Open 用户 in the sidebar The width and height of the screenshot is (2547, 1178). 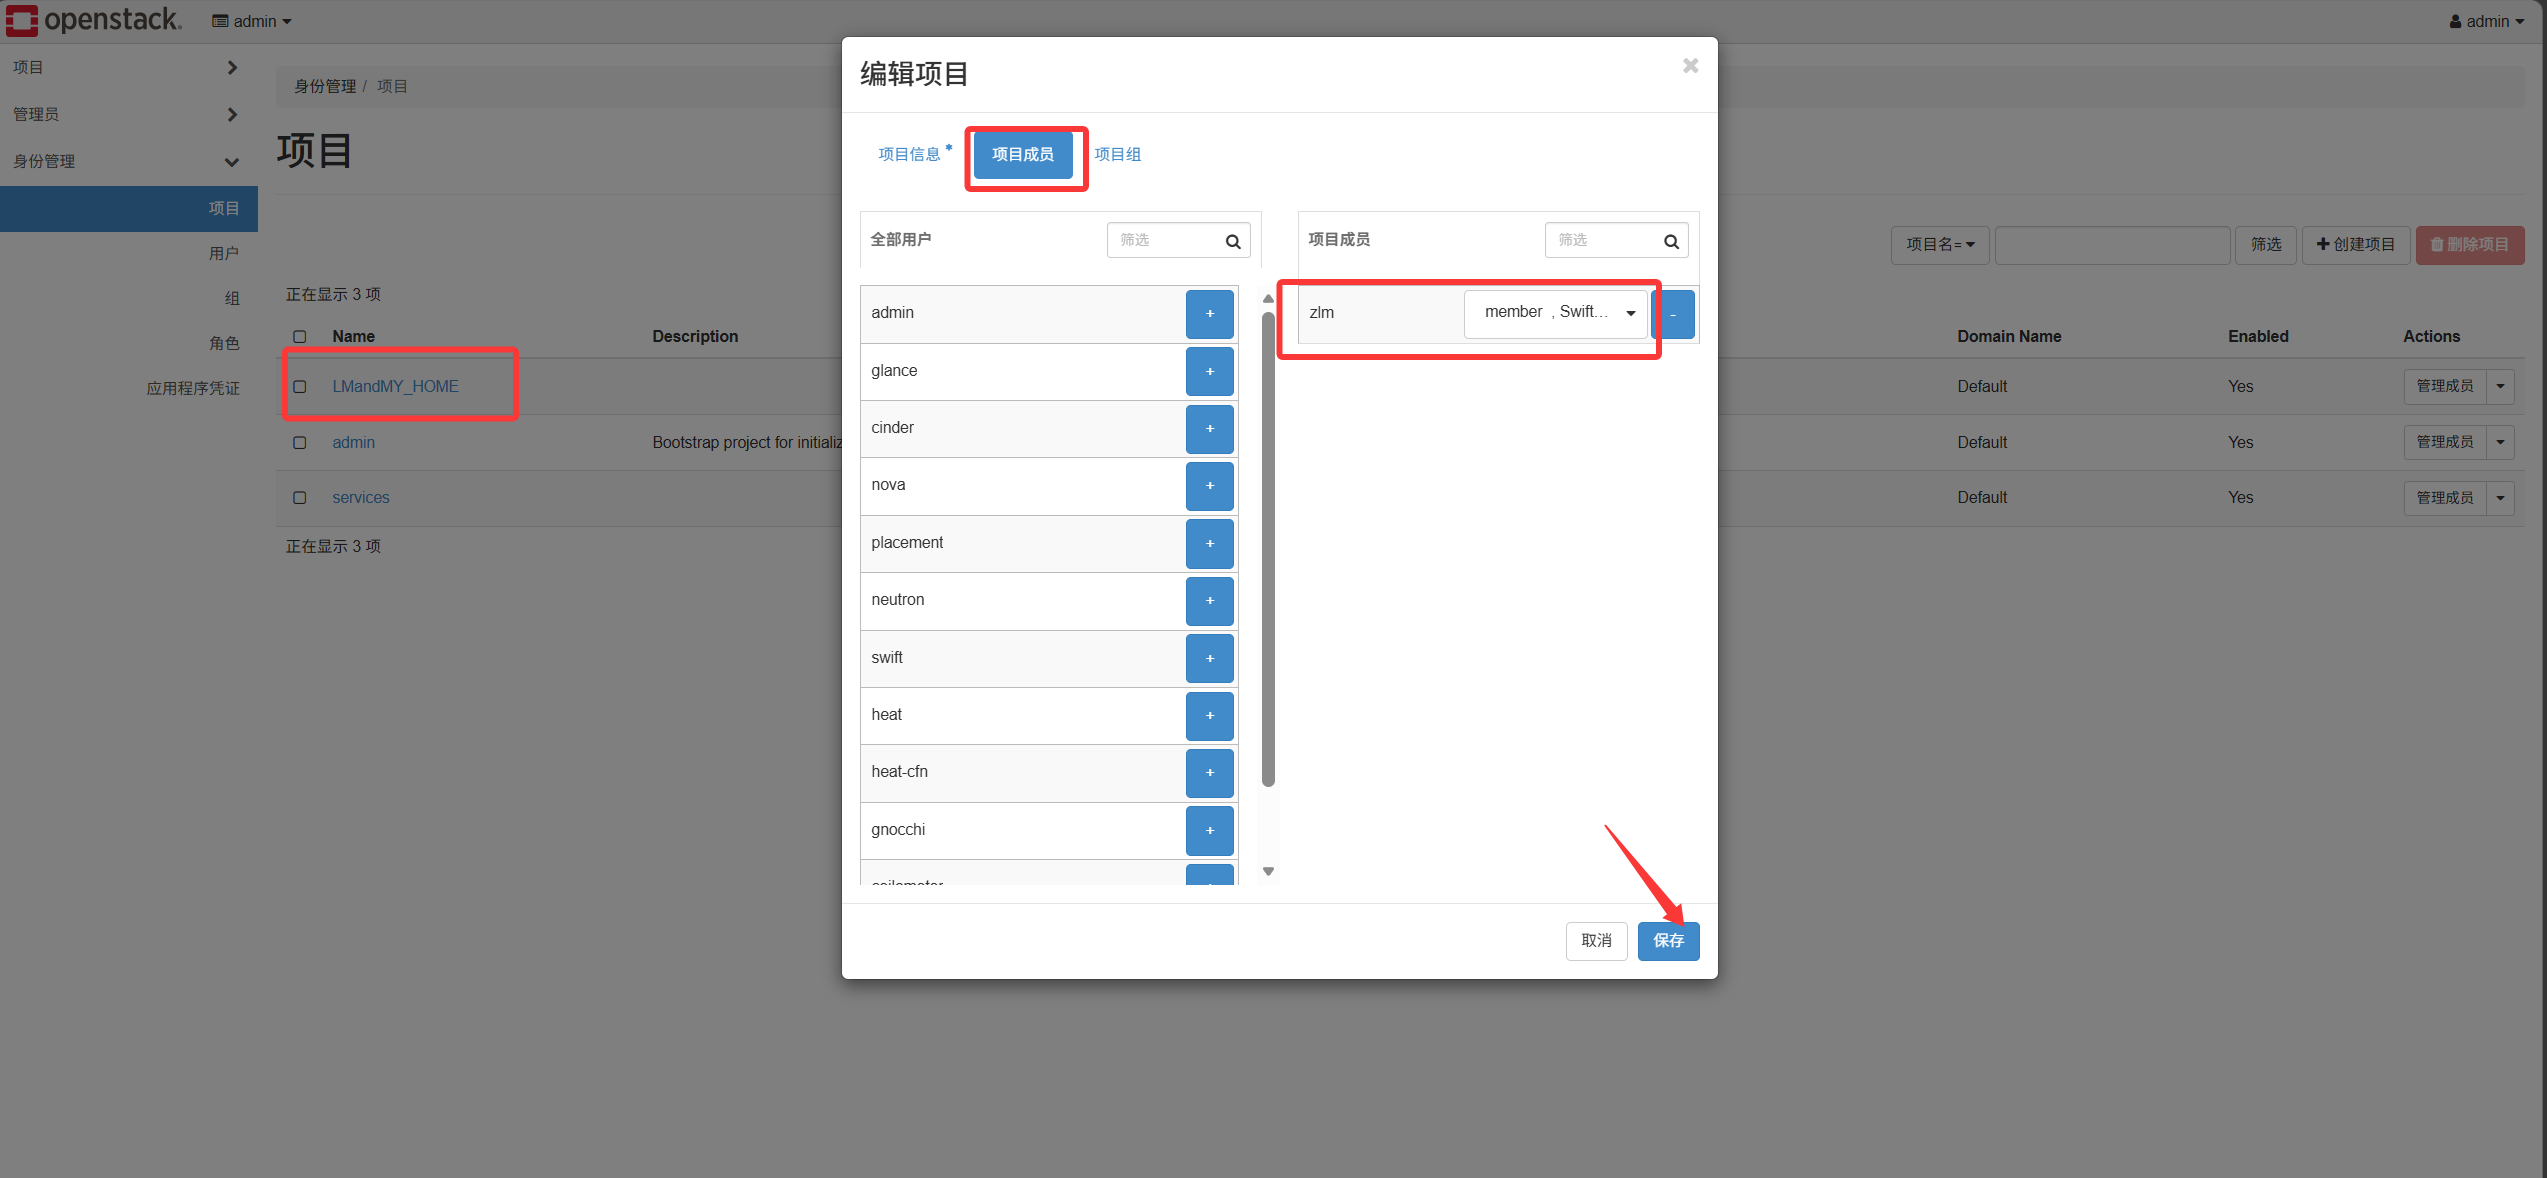point(224,254)
